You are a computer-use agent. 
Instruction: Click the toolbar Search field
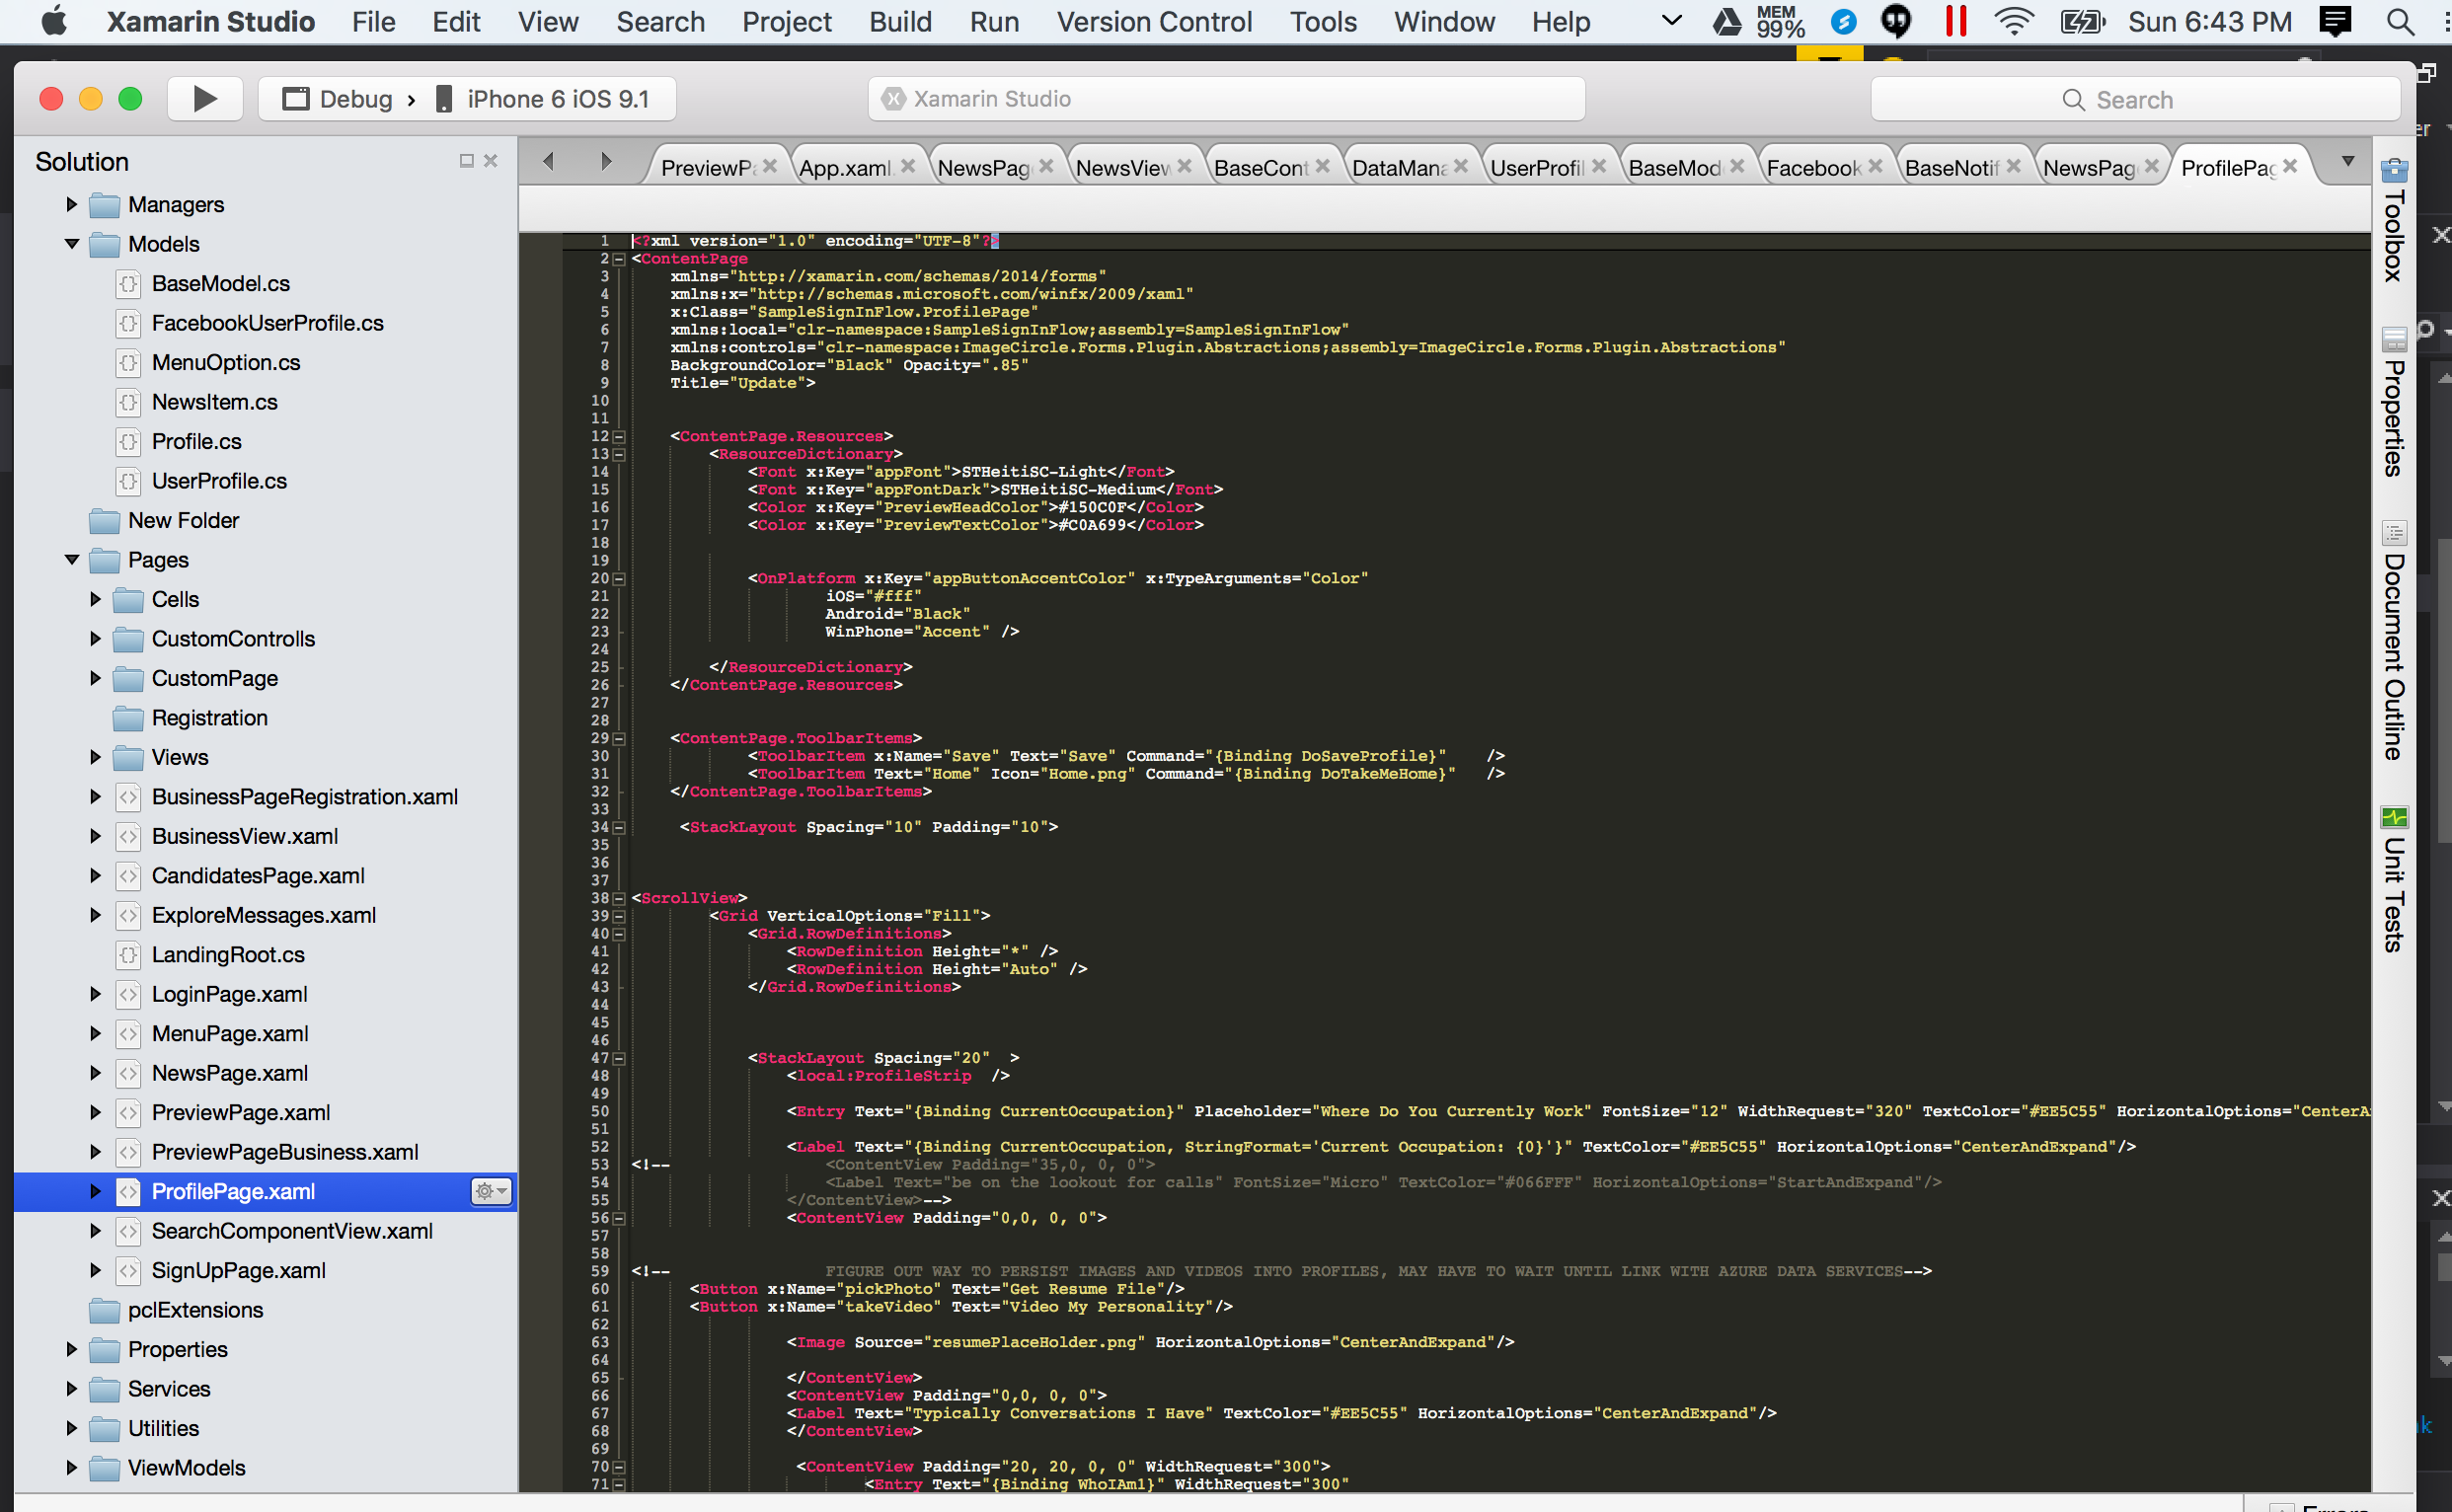point(2135,99)
